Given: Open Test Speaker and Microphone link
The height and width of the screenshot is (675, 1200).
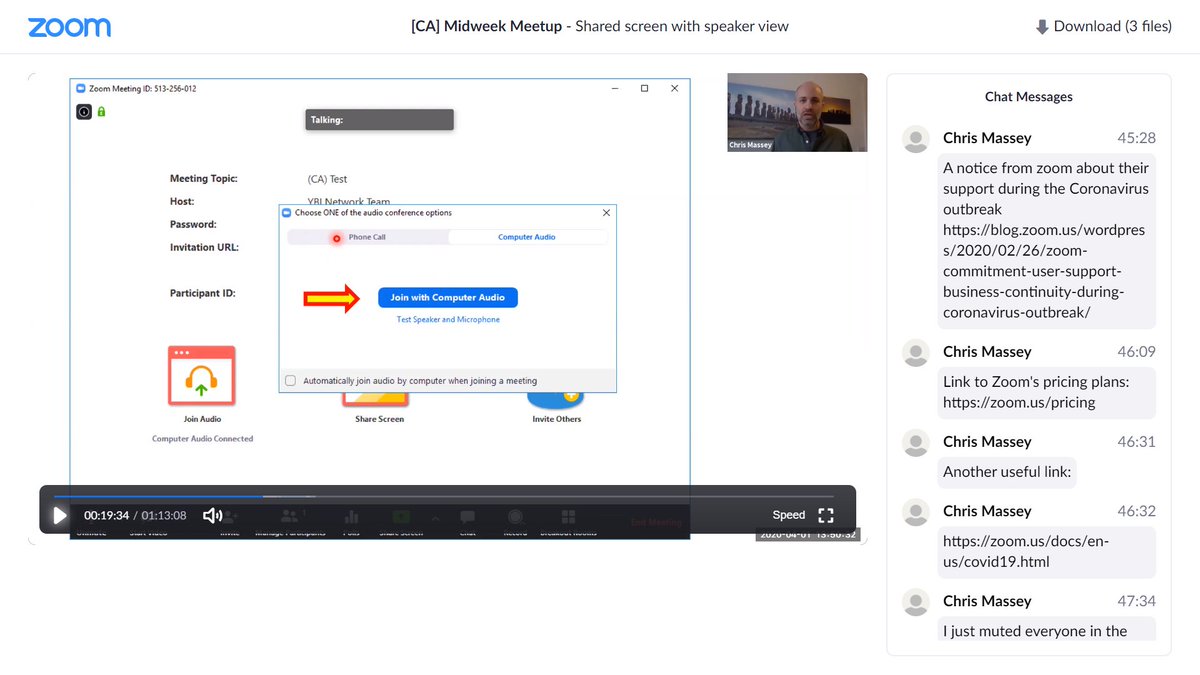Looking at the screenshot, I should pyautogui.click(x=448, y=320).
